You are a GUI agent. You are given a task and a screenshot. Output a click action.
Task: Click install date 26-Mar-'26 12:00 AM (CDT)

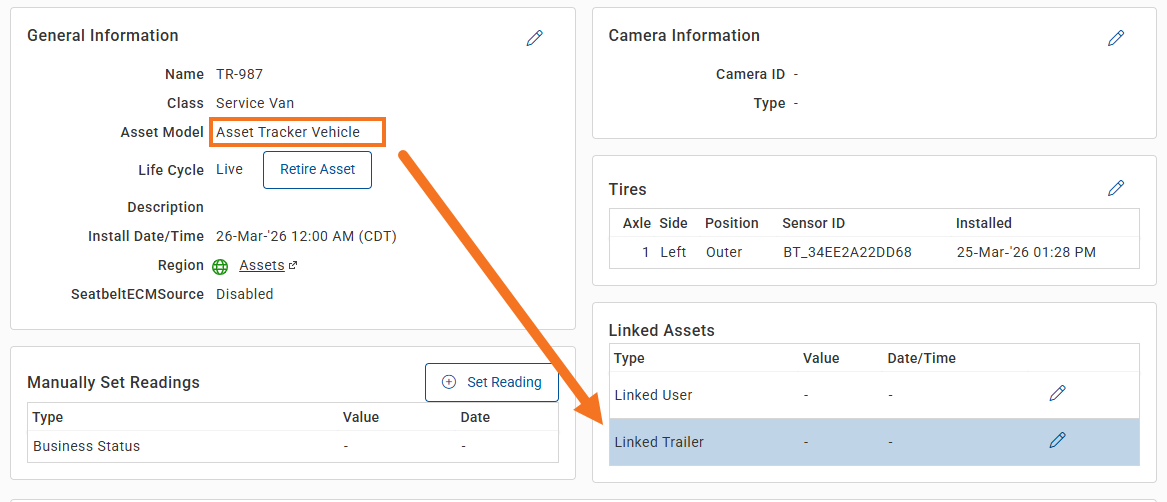(306, 237)
